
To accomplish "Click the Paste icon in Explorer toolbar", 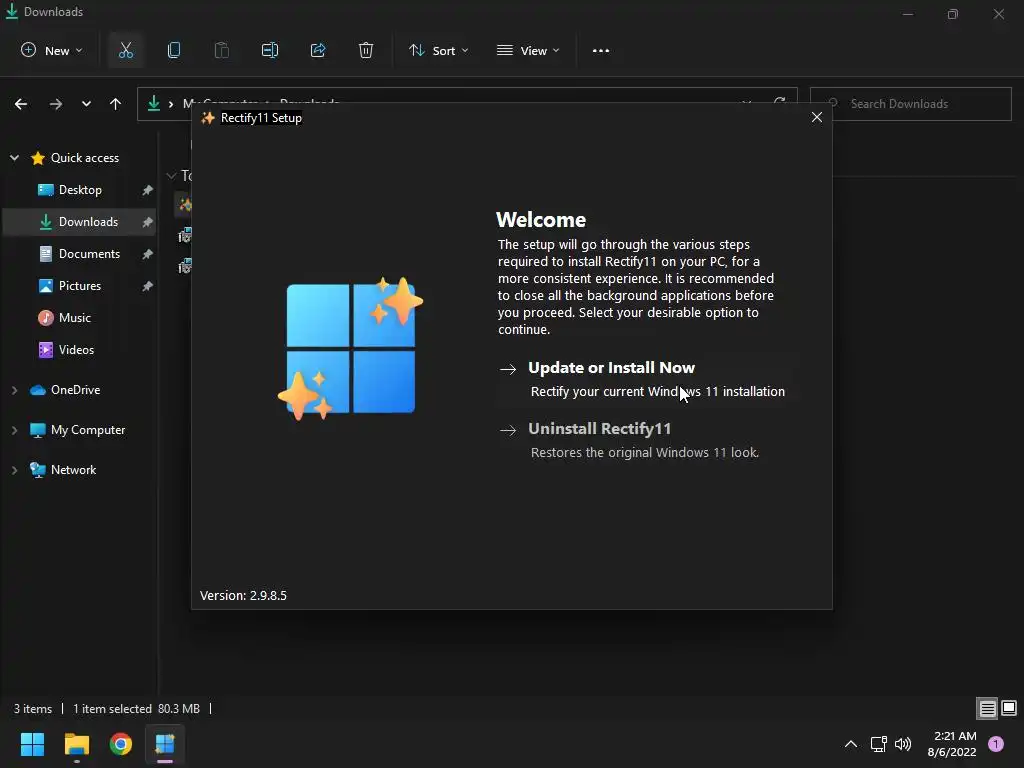I will [x=222, y=50].
